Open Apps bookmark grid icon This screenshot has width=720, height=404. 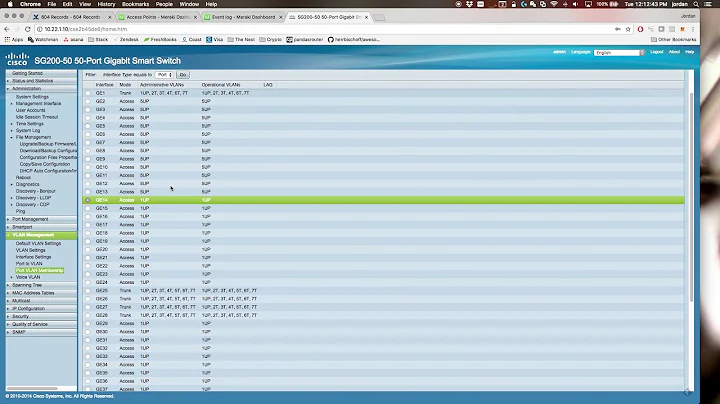coord(7,39)
